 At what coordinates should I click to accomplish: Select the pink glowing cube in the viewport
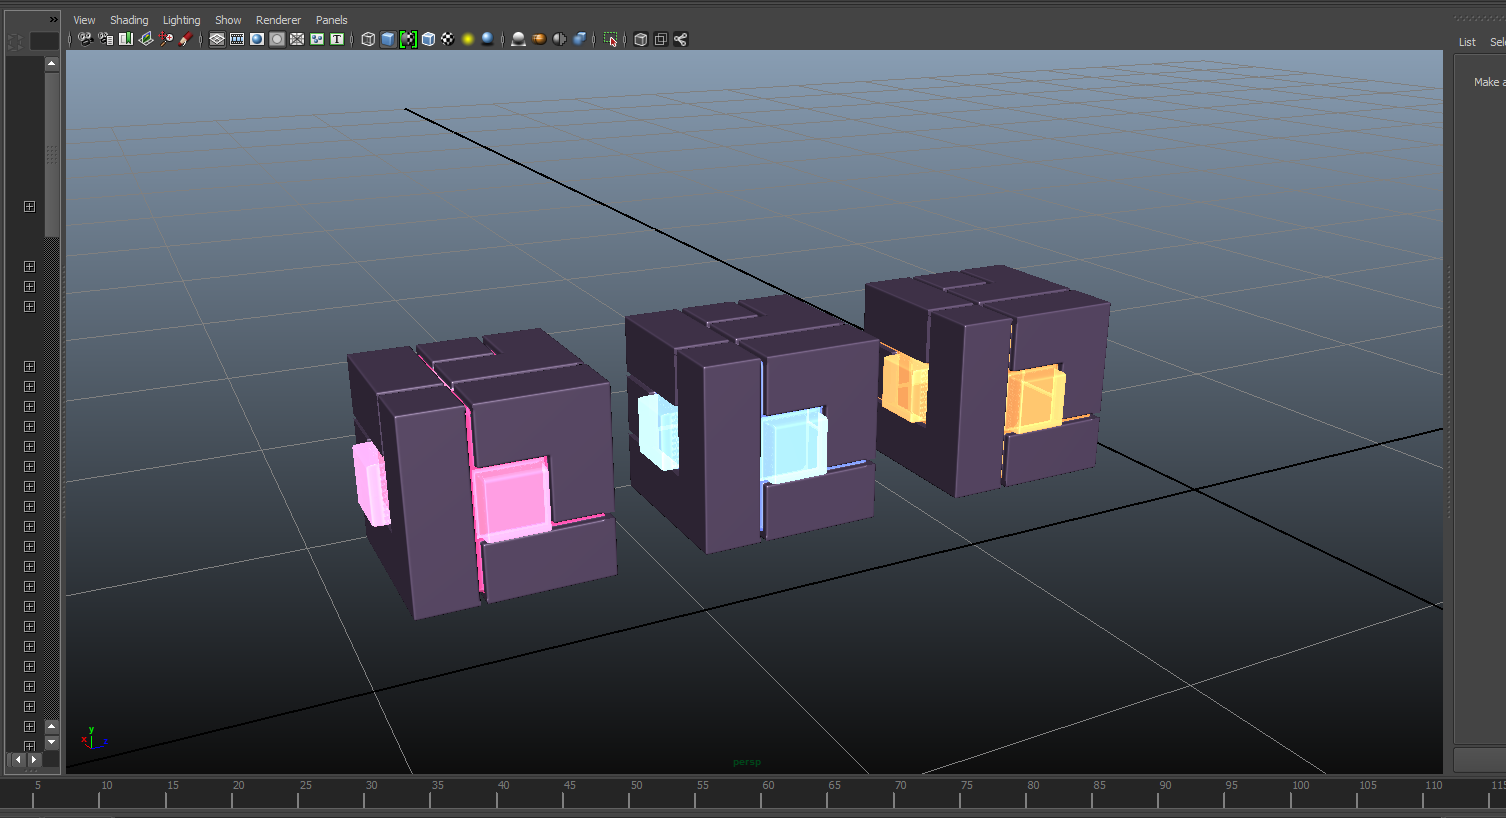[512, 499]
